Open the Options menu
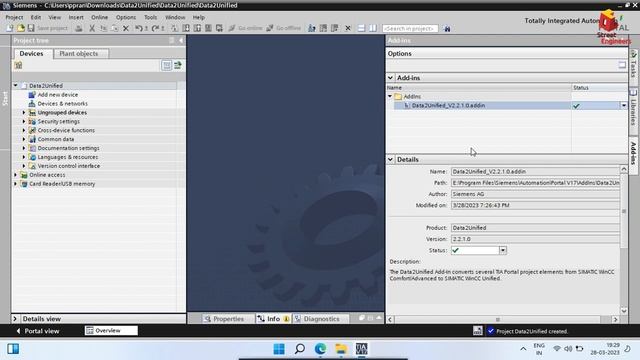The height and width of the screenshot is (360, 640). coord(126,18)
